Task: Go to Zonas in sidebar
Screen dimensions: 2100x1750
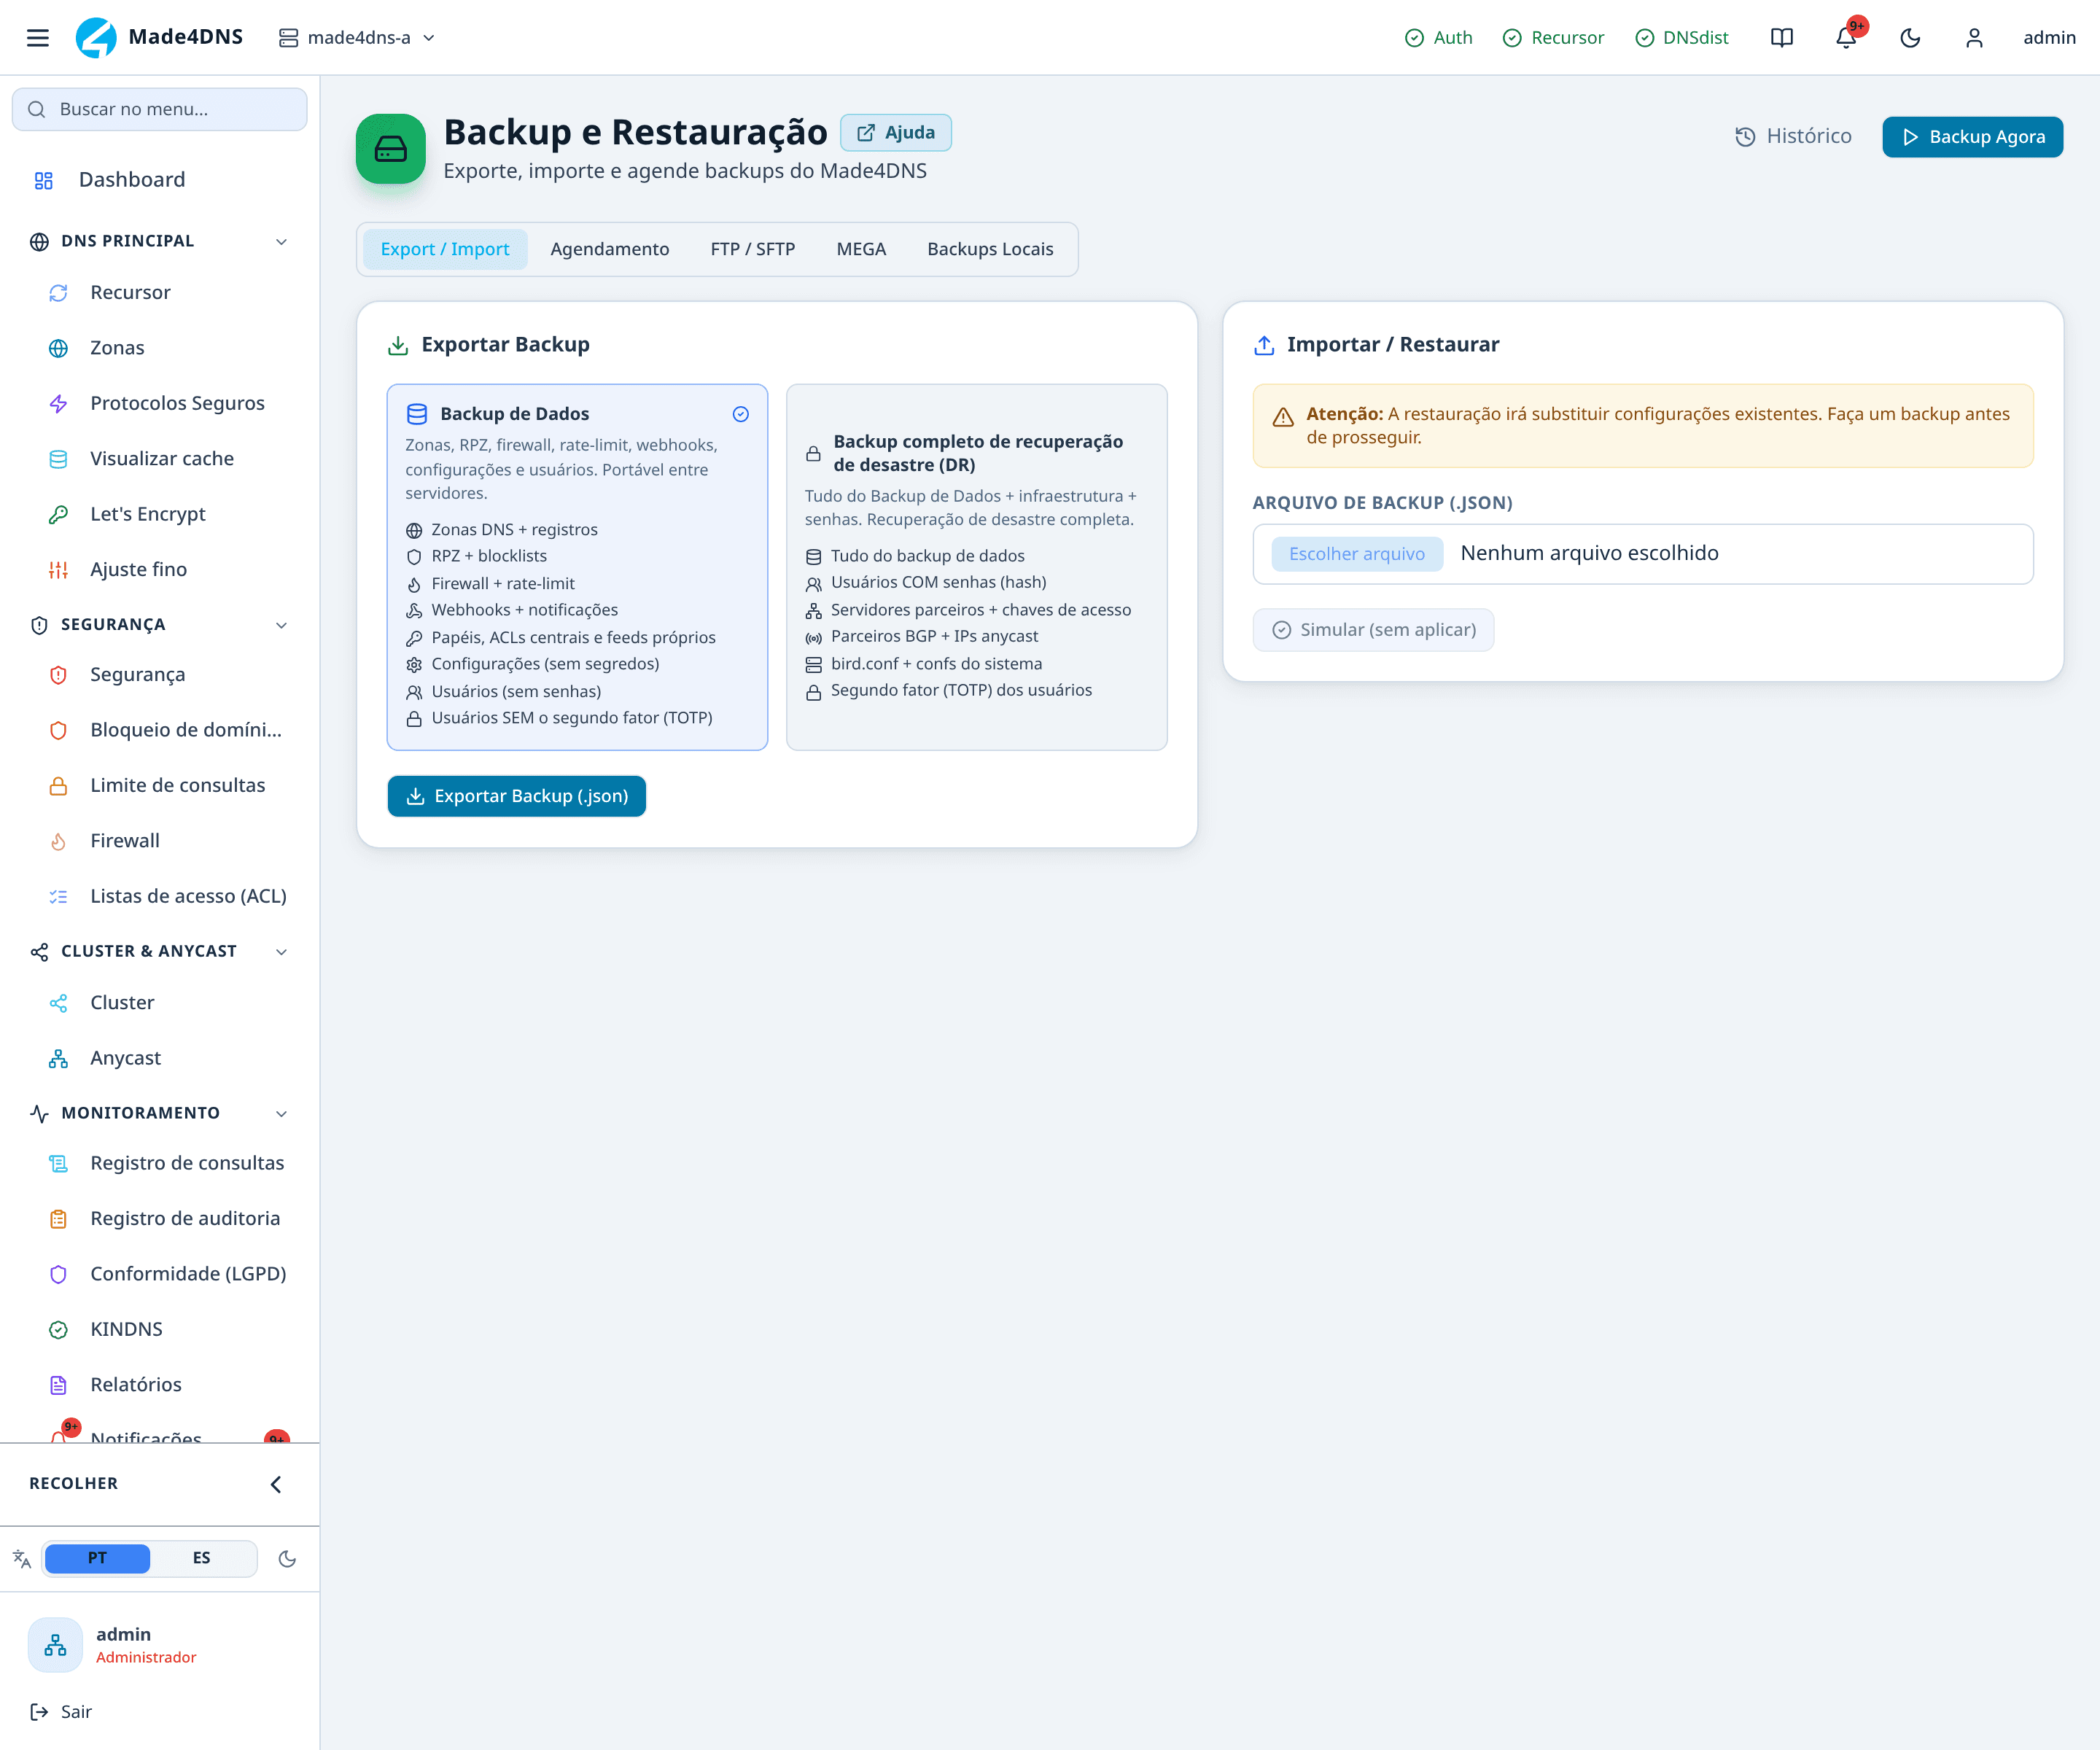Action: click(x=160, y=348)
